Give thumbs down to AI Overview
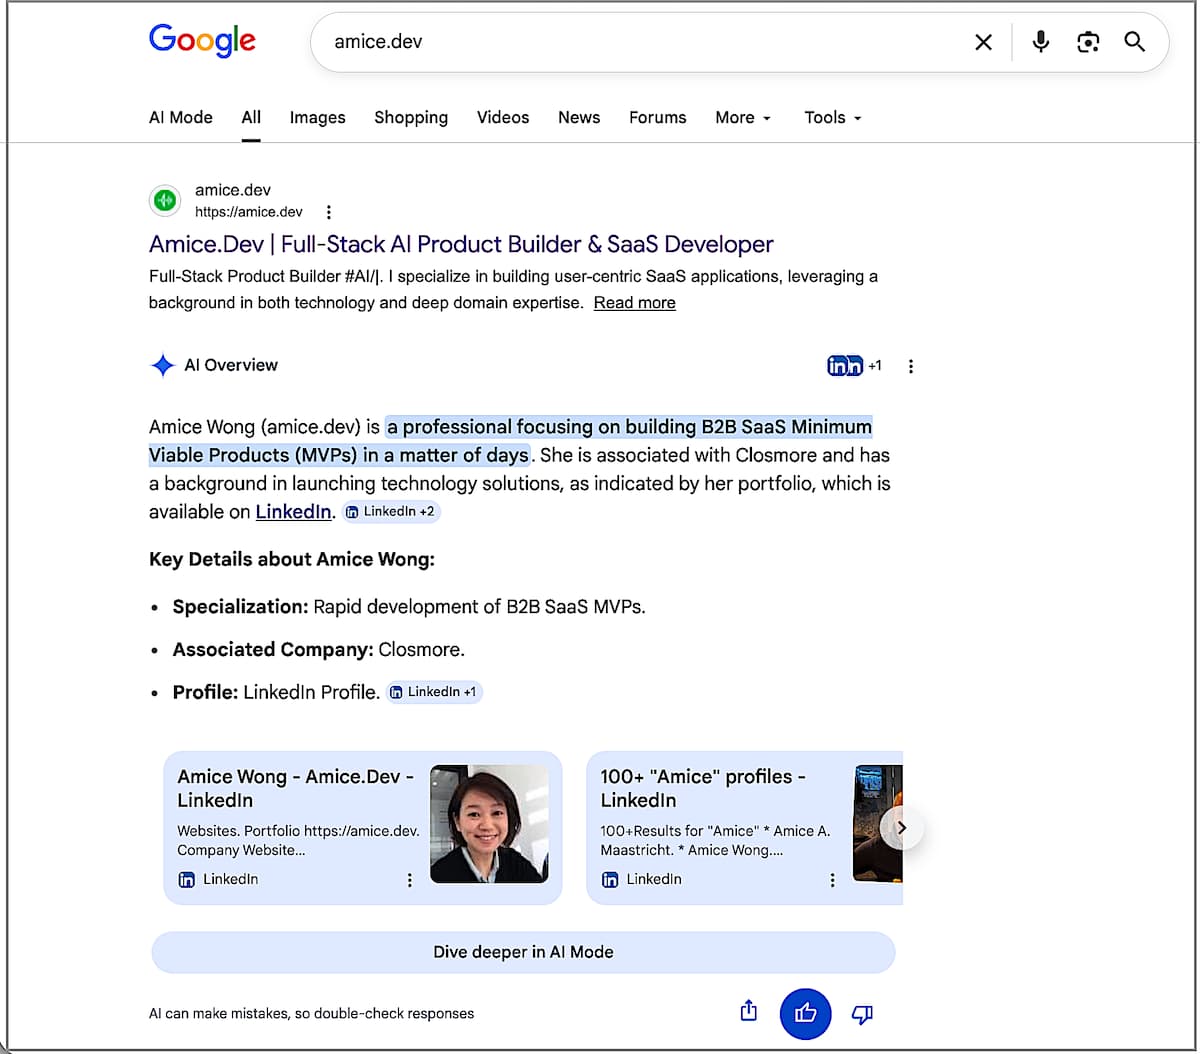 (861, 1014)
